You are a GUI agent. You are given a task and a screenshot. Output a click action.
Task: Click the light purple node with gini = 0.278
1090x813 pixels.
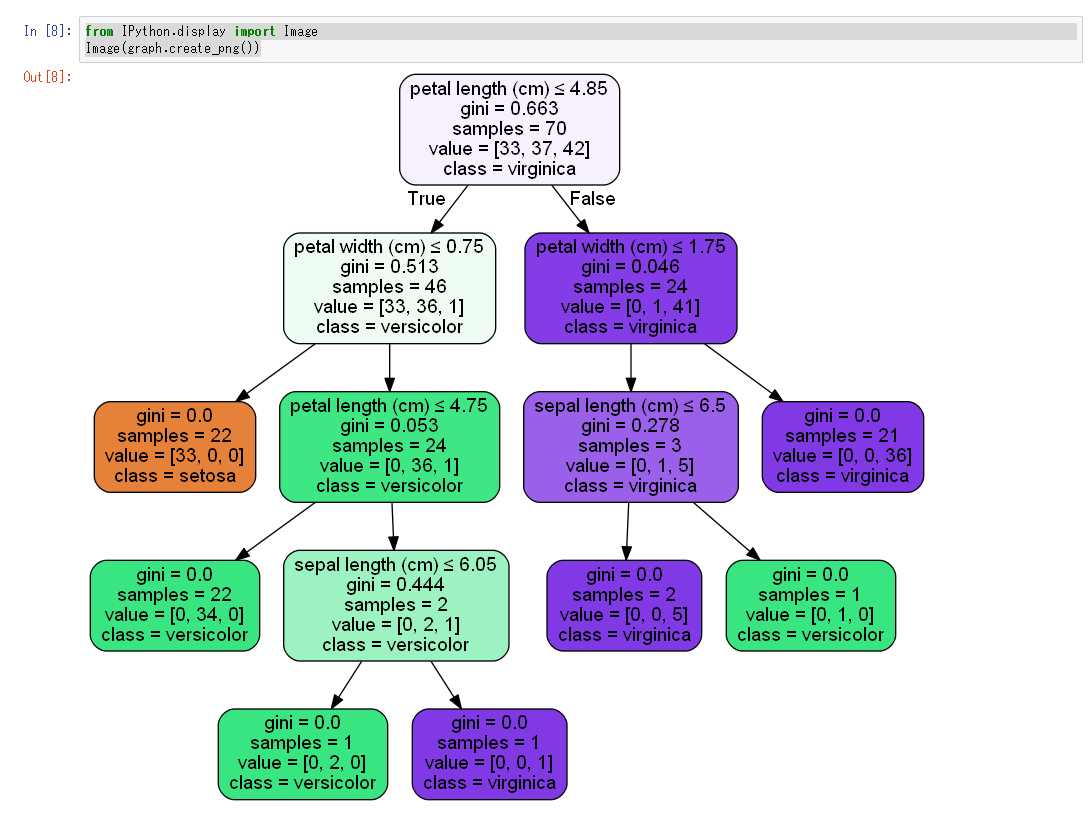pos(631,446)
